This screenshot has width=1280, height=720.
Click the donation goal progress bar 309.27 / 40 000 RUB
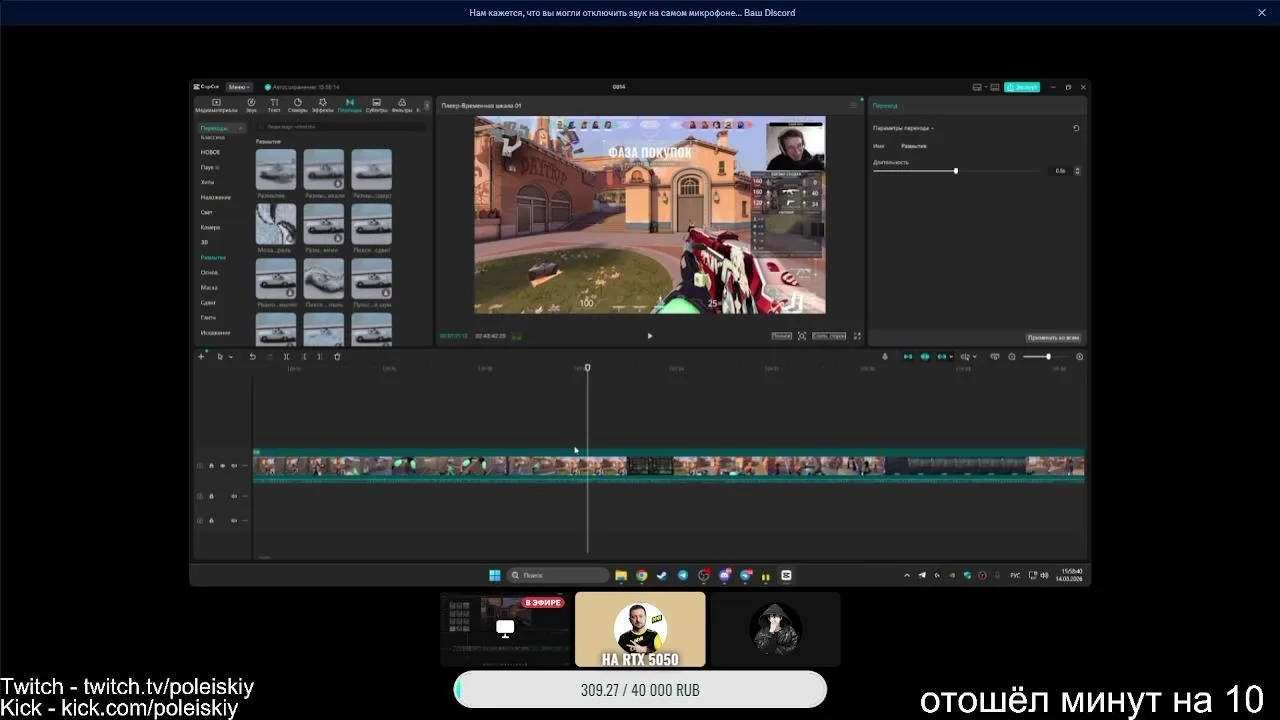point(640,690)
